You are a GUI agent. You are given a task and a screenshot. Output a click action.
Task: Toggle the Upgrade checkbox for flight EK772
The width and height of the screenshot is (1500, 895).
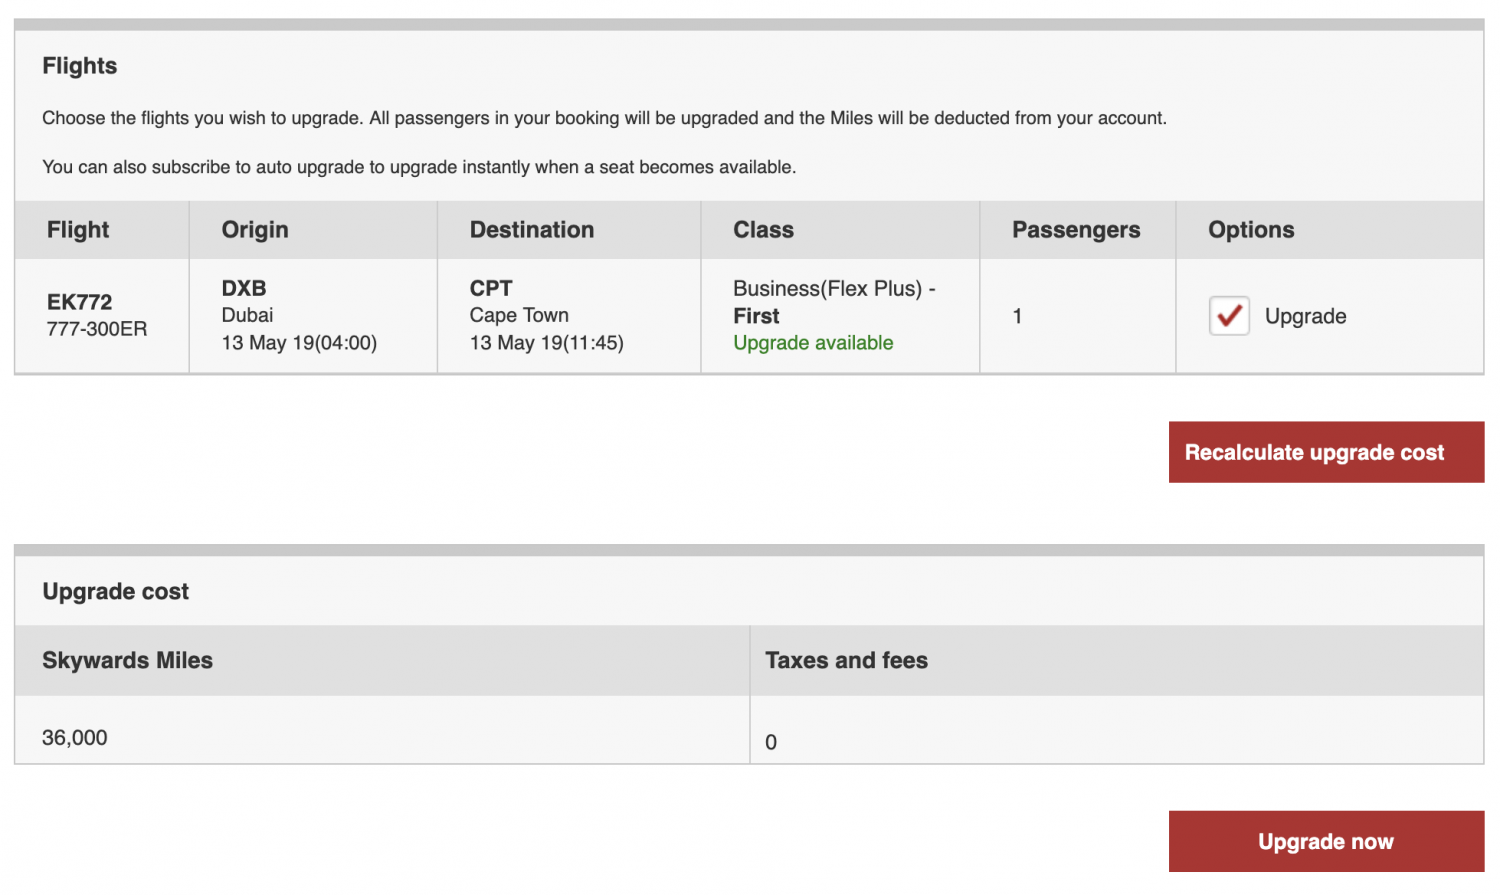(x=1228, y=316)
